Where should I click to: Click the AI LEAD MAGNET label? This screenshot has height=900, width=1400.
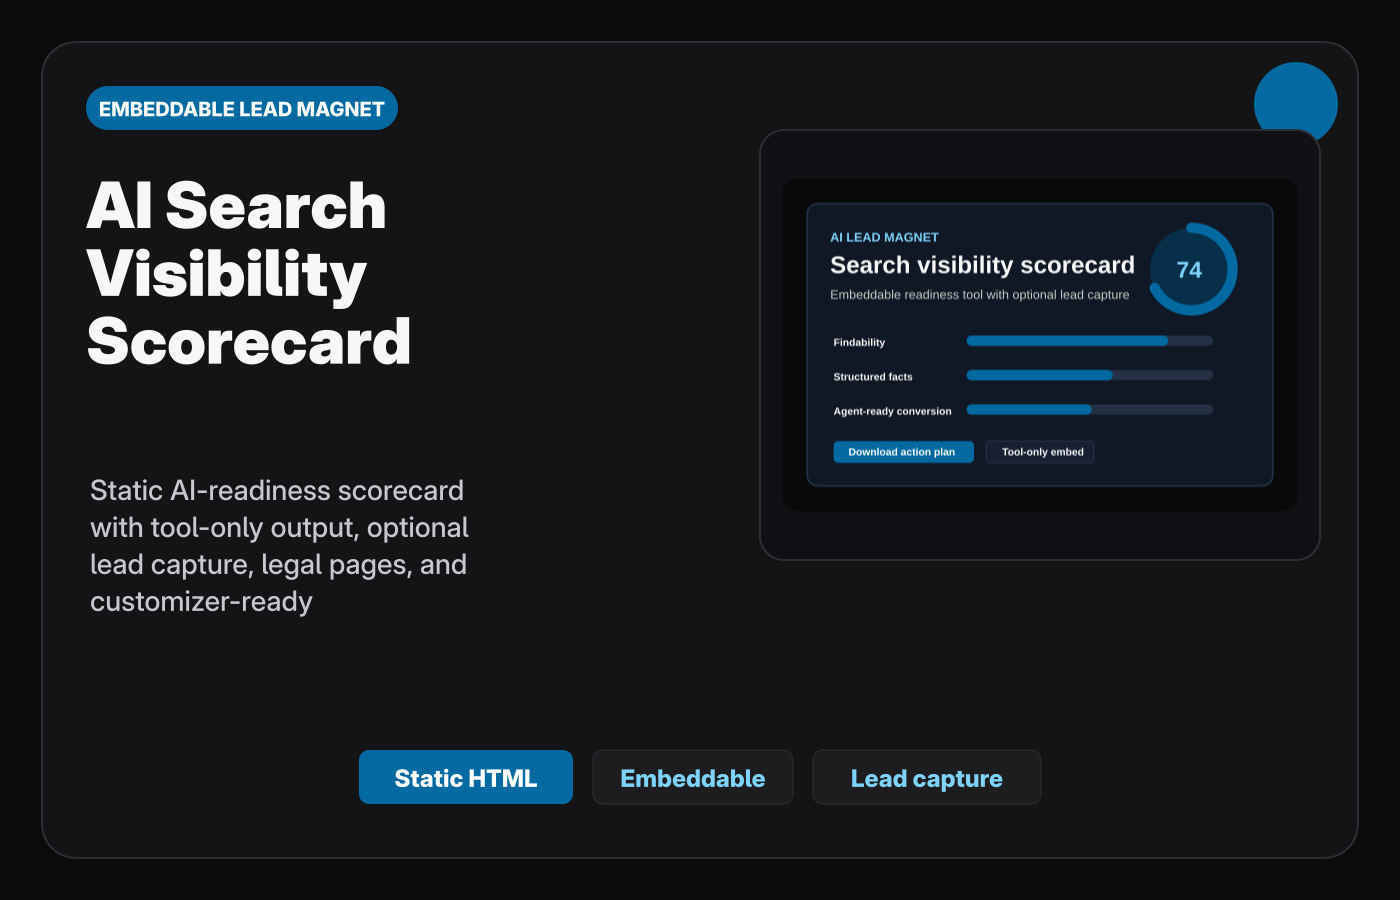pos(884,237)
